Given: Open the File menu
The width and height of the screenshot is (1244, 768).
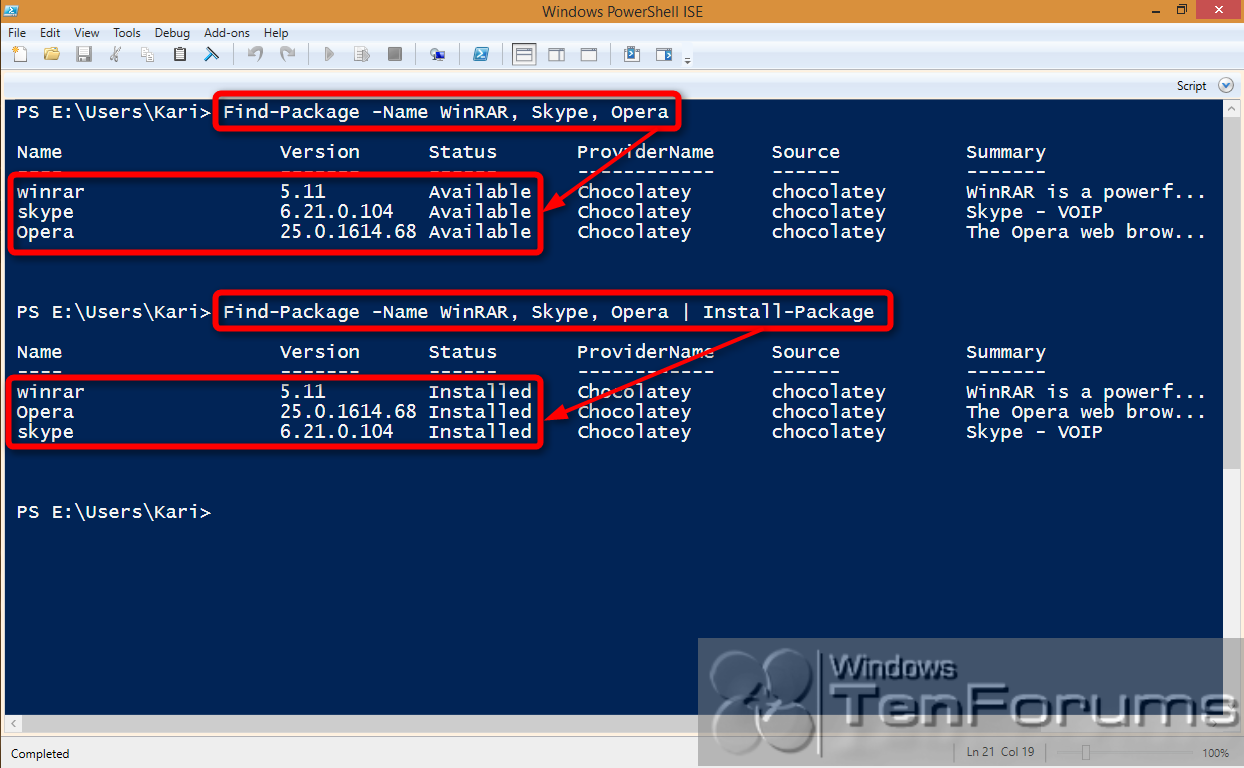Looking at the screenshot, I should [x=17, y=33].
